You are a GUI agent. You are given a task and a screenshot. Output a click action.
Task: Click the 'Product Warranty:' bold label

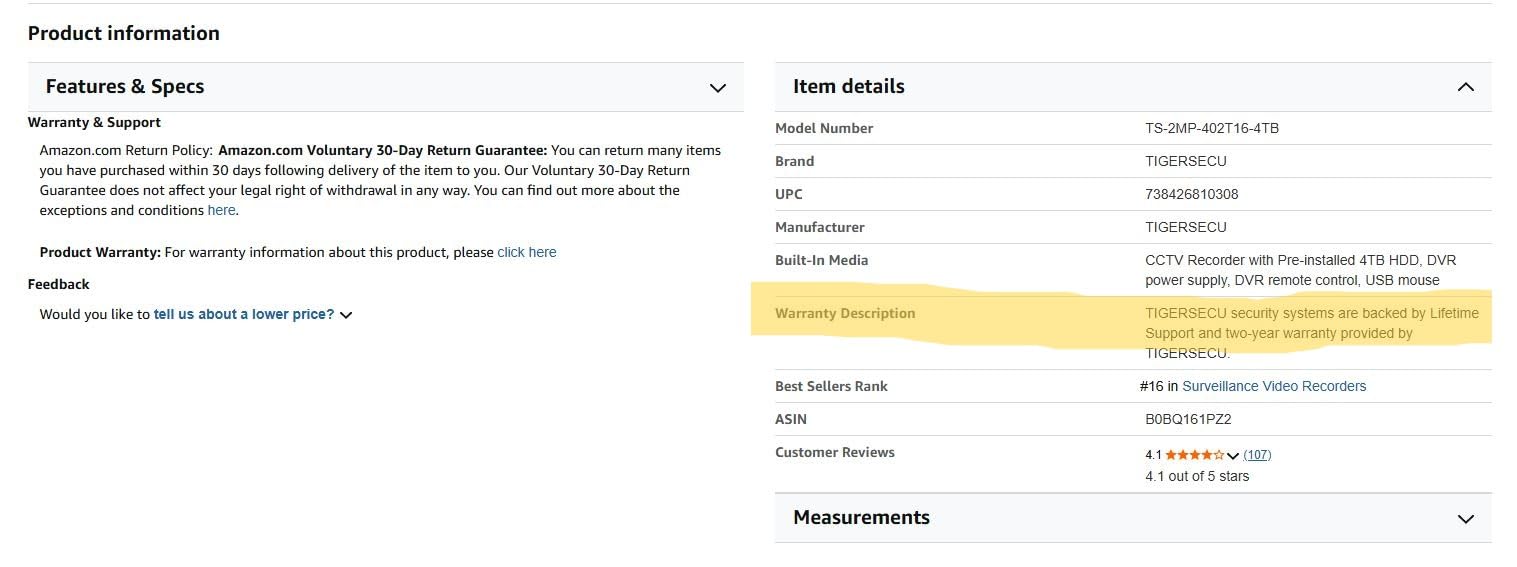tap(100, 252)
